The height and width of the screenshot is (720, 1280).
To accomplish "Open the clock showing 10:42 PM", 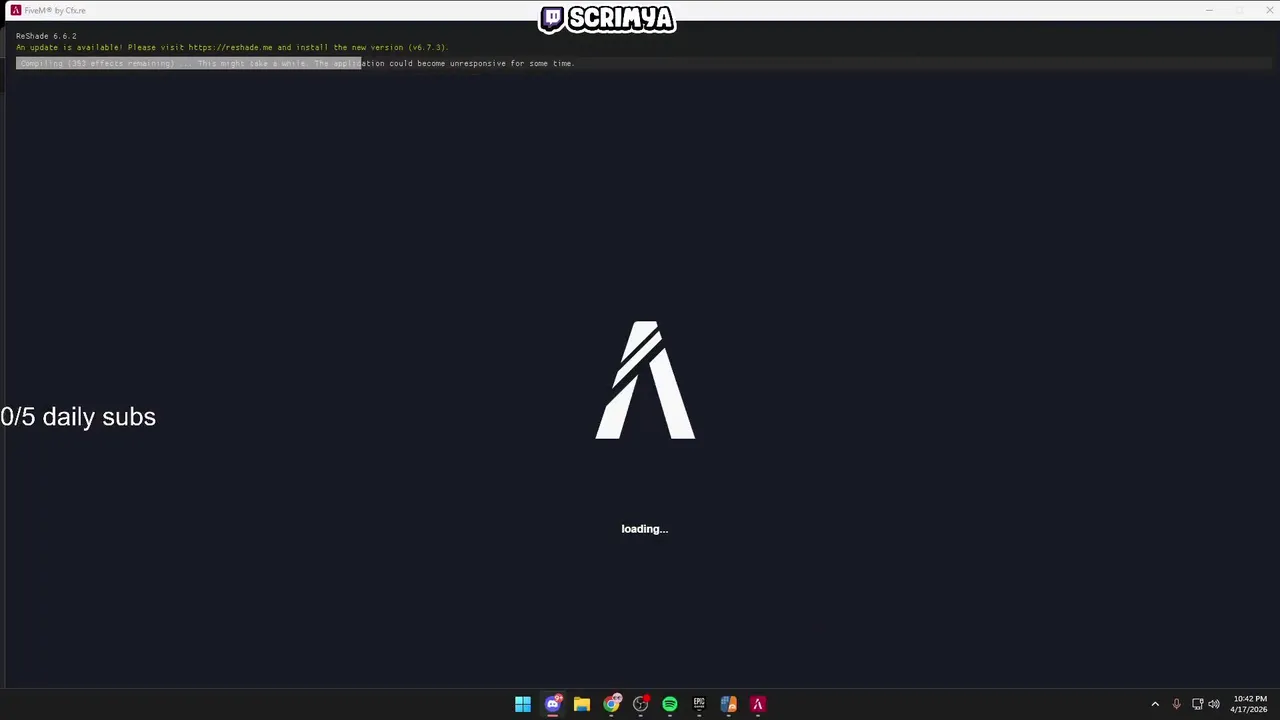I will coord(1250,704).
